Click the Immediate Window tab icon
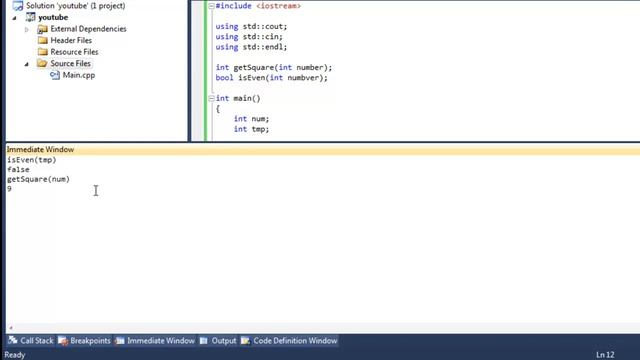Screen dimensions: 640x360 click(120, 341)
